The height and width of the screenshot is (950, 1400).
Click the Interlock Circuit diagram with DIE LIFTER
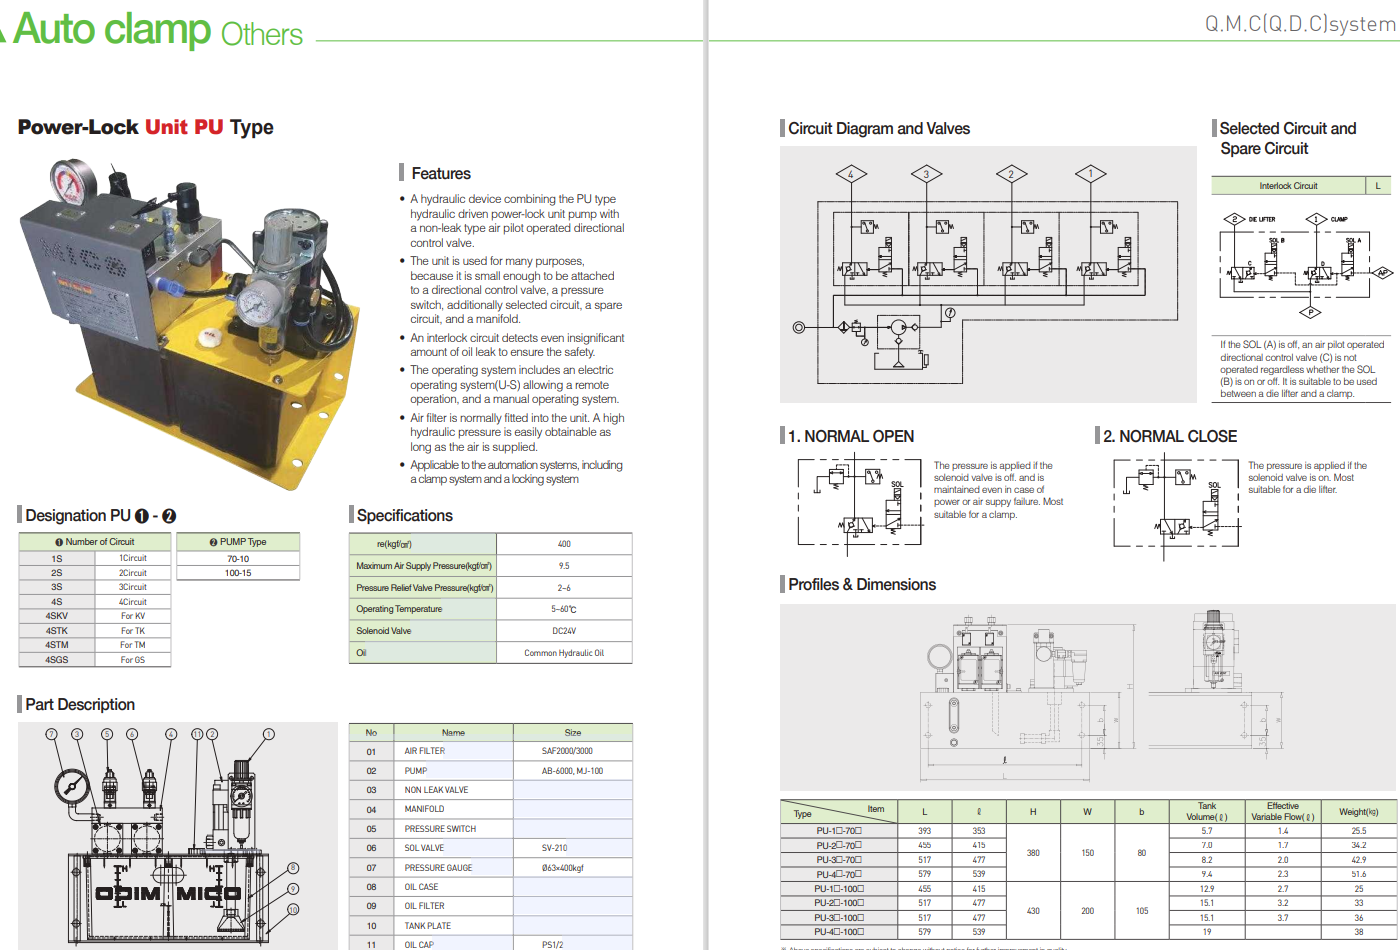click(1304, 264)
